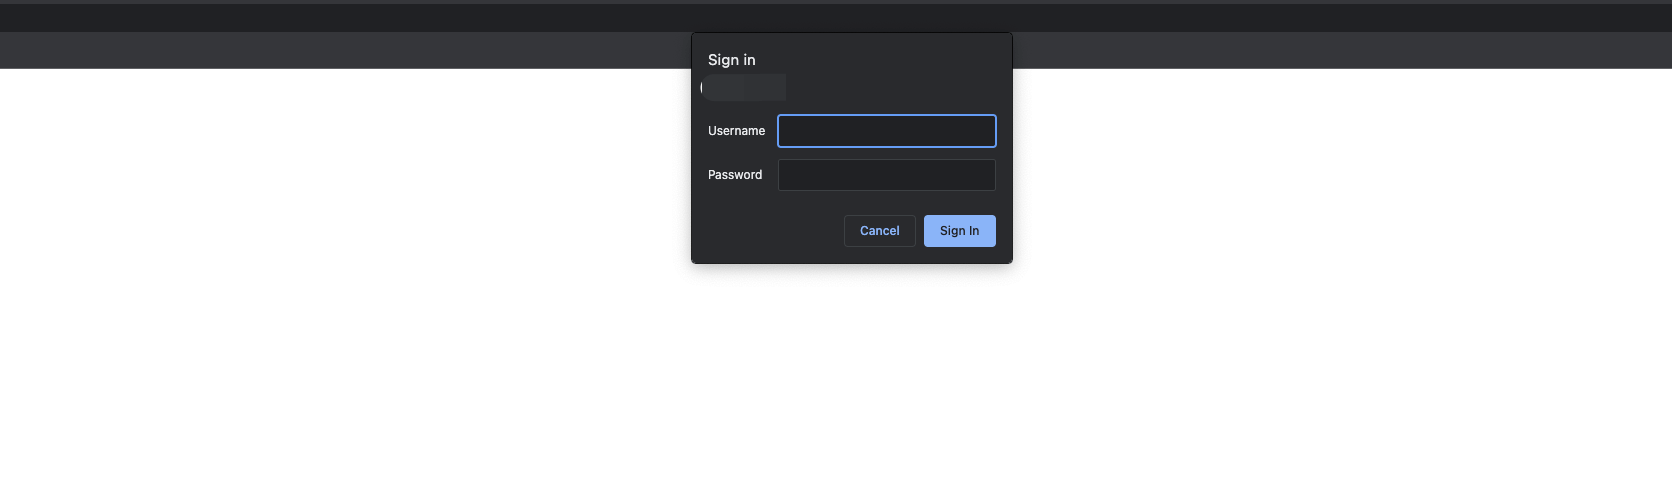Viewport: 1672px width, 484px height.
Task: Click the Cancel button
Action: tap(880, 231)
